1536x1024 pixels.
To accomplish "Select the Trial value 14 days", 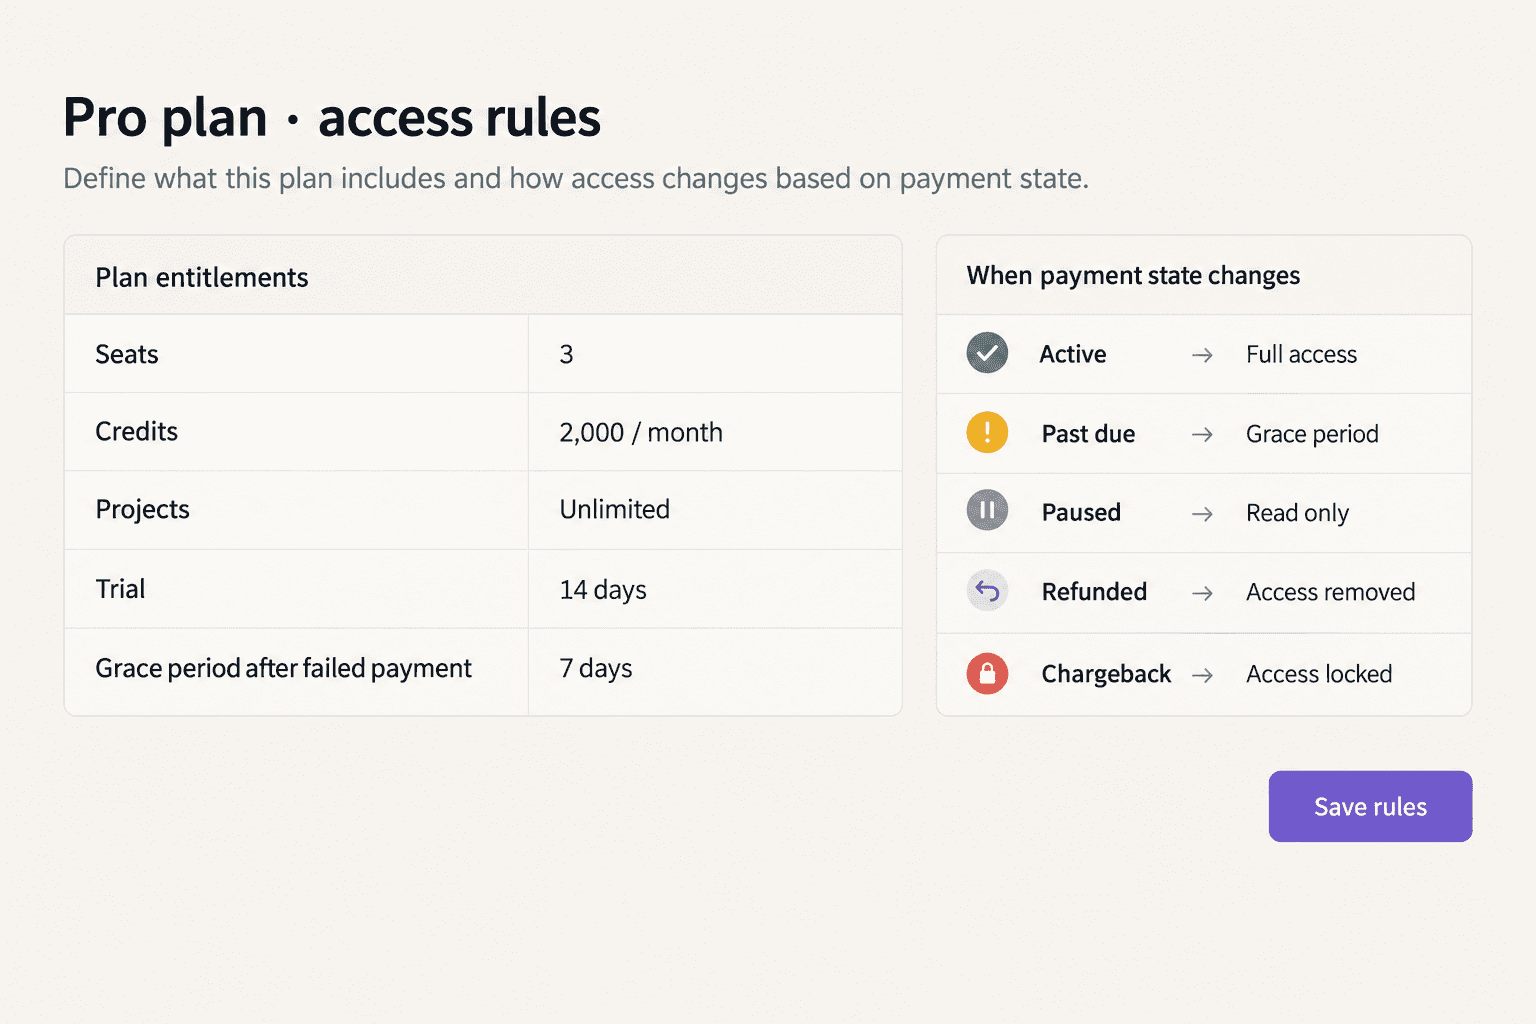I will coord(603,589).
